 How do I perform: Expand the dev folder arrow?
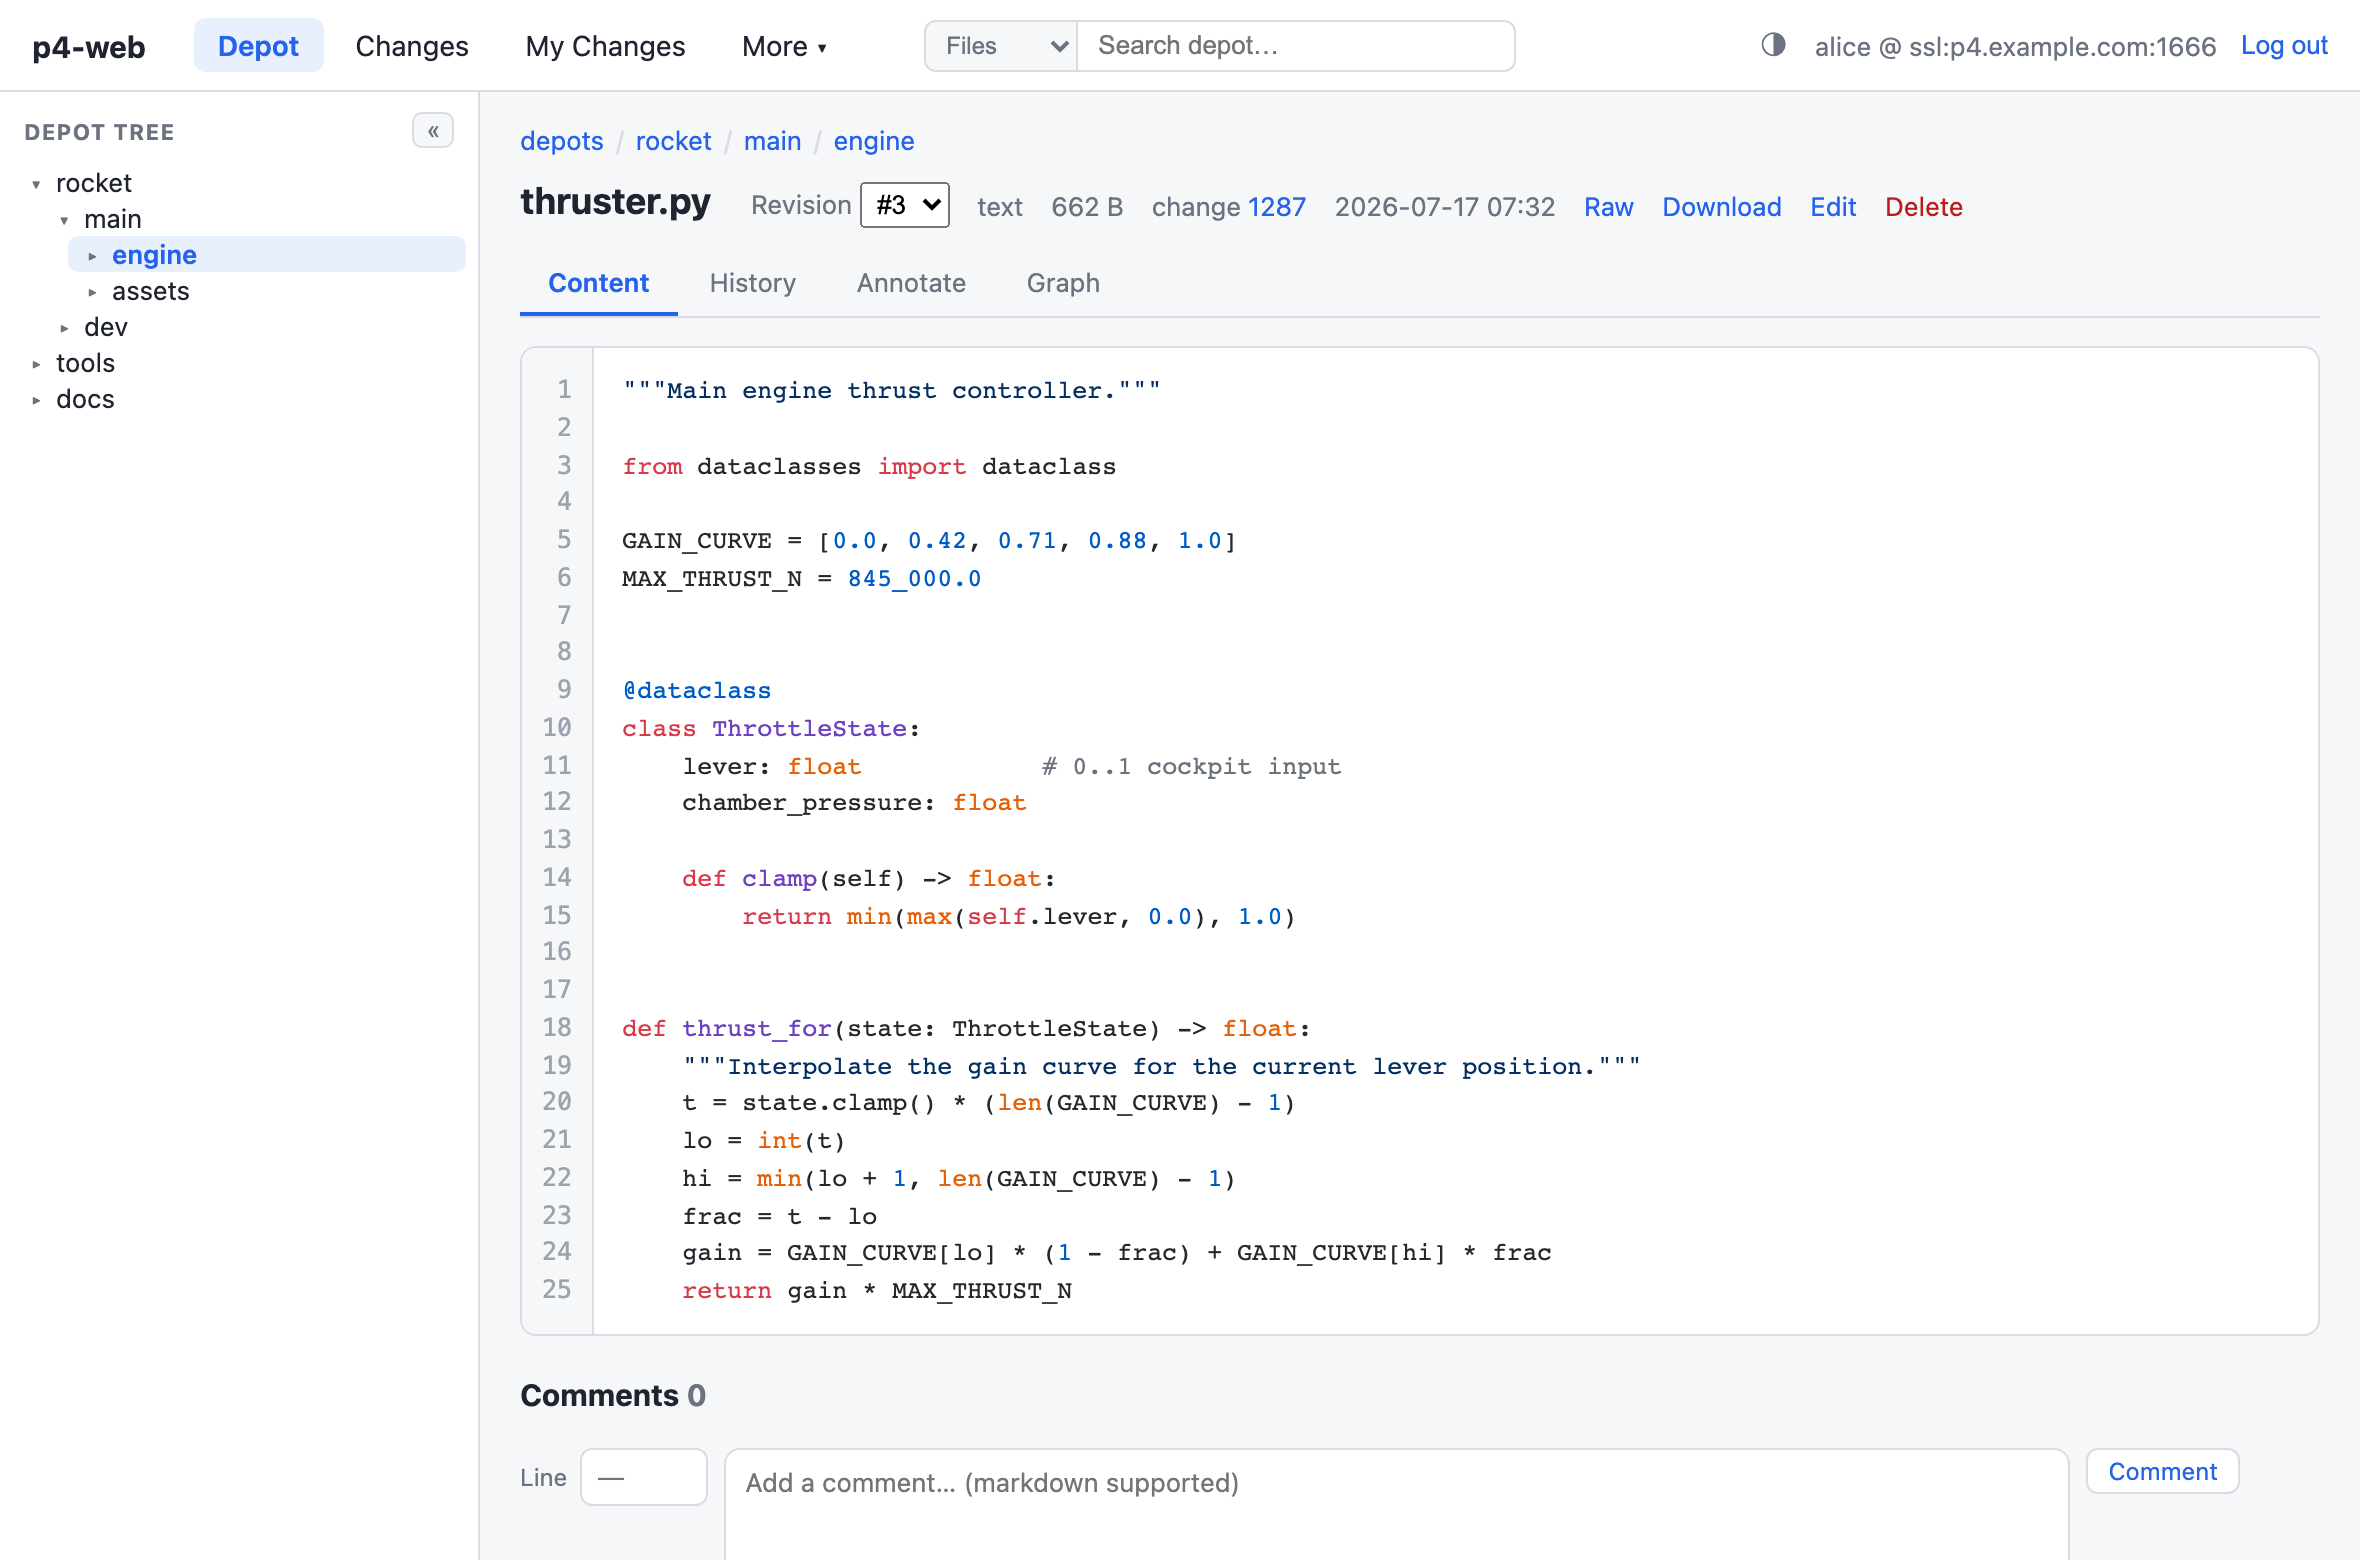[64, 328]
